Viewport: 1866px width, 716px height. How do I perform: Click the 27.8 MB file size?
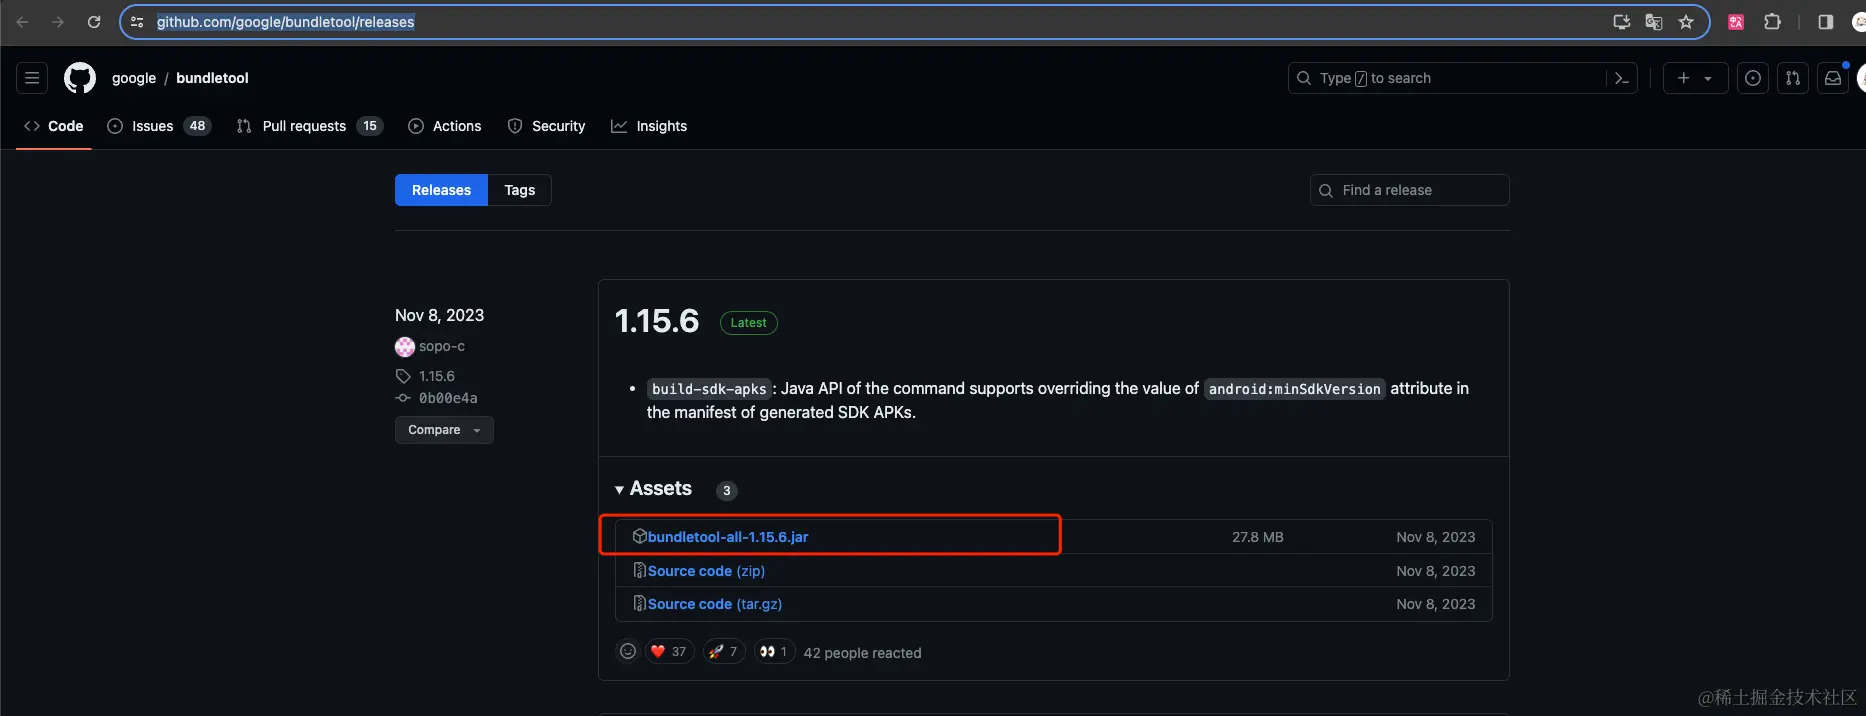(x=1257, y=537)
